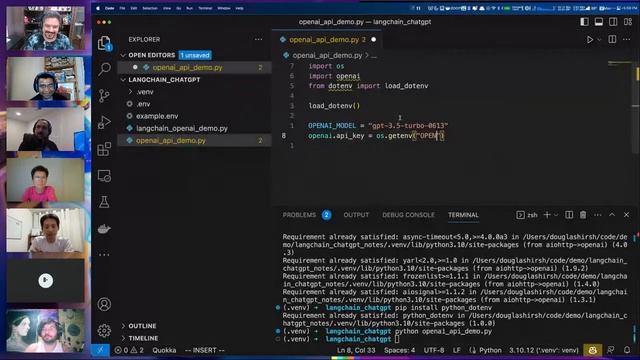Switch to the Problems tab
640x360 pixels.
pyautogui.click(x=299, y=215)
